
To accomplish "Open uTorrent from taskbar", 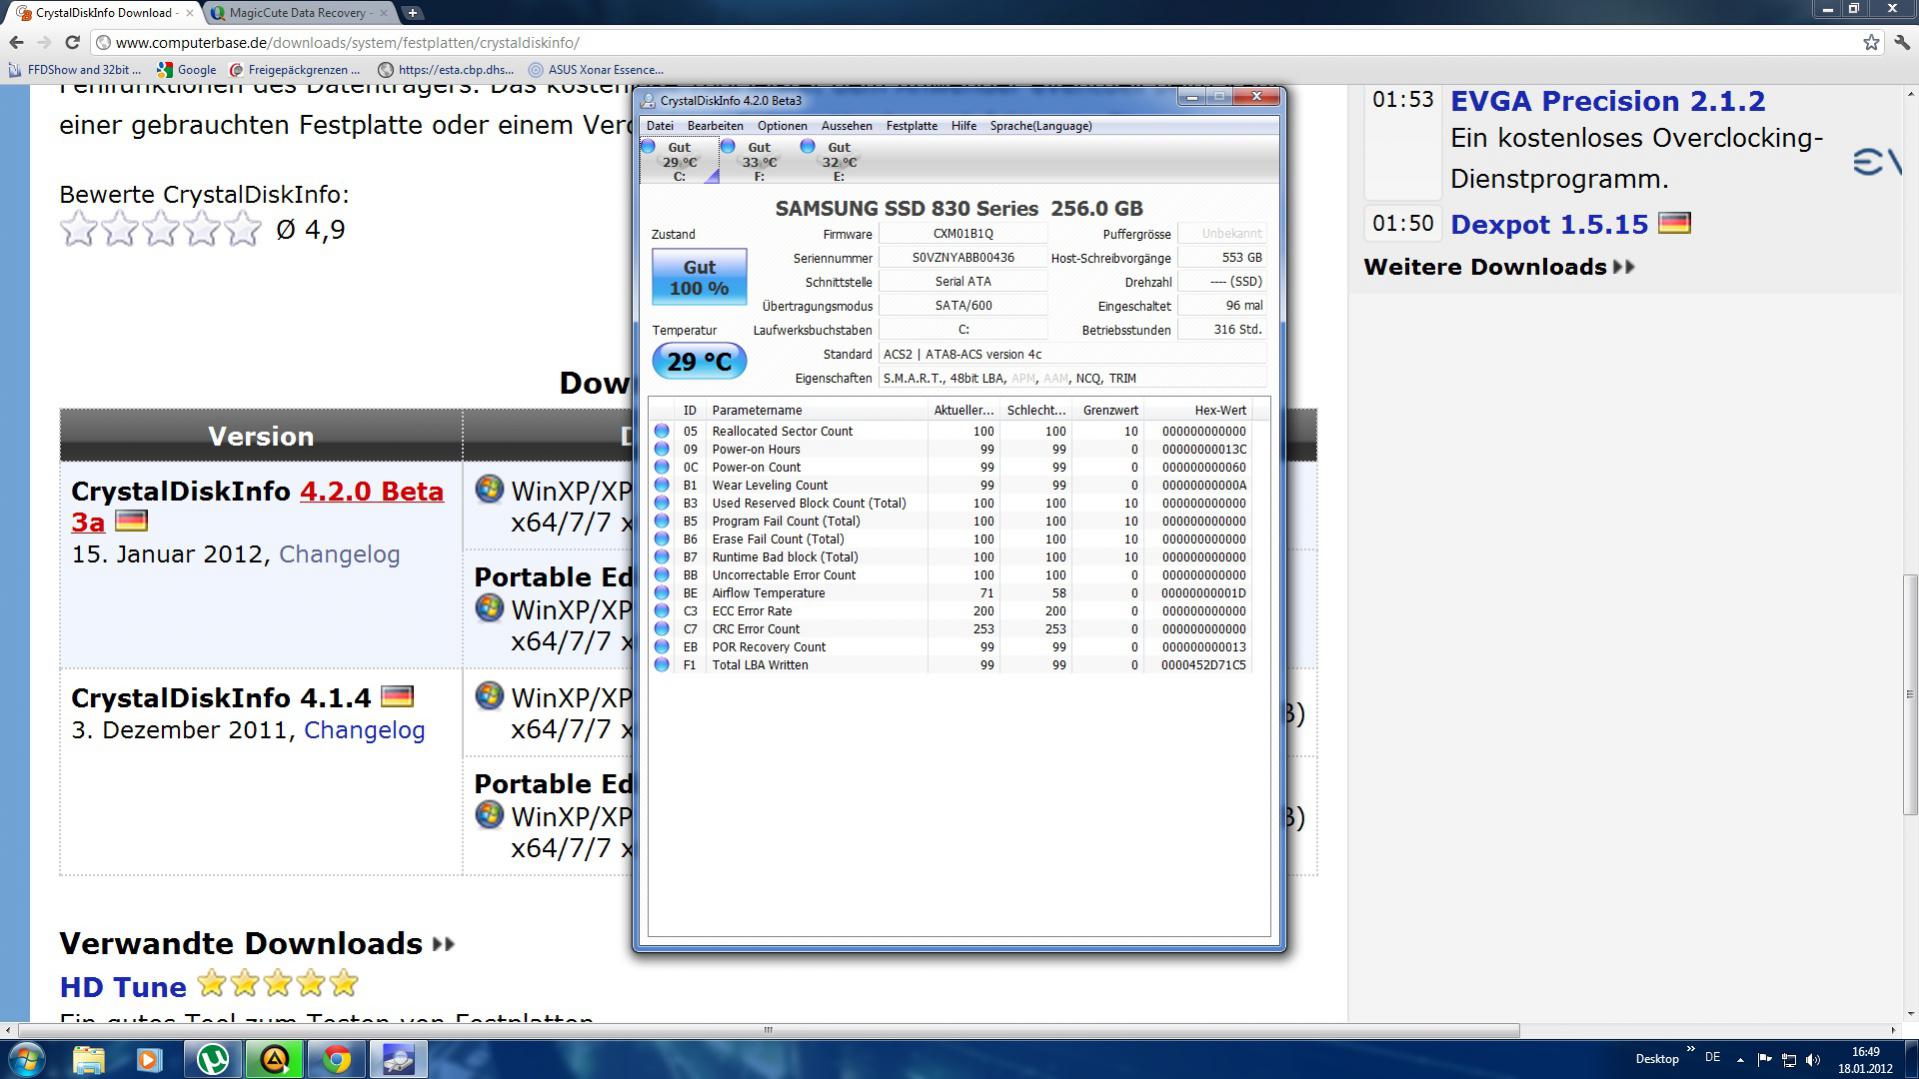I will (x=212, y=1059).
